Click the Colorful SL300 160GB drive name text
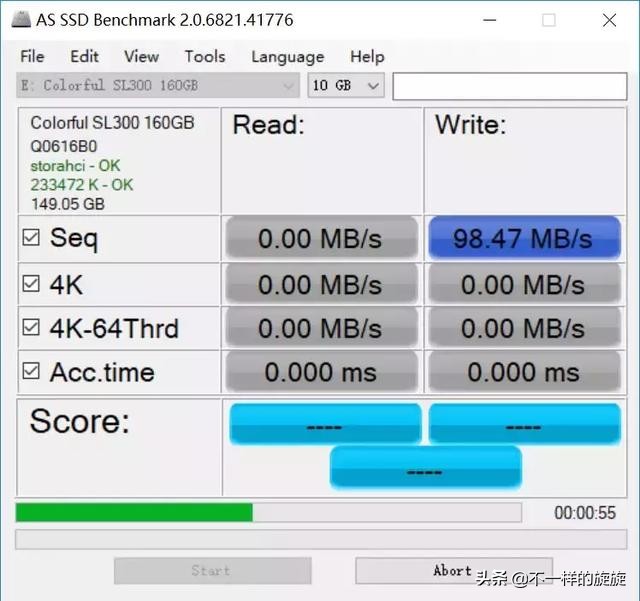 pyautogui.click(x=112, y=123)
